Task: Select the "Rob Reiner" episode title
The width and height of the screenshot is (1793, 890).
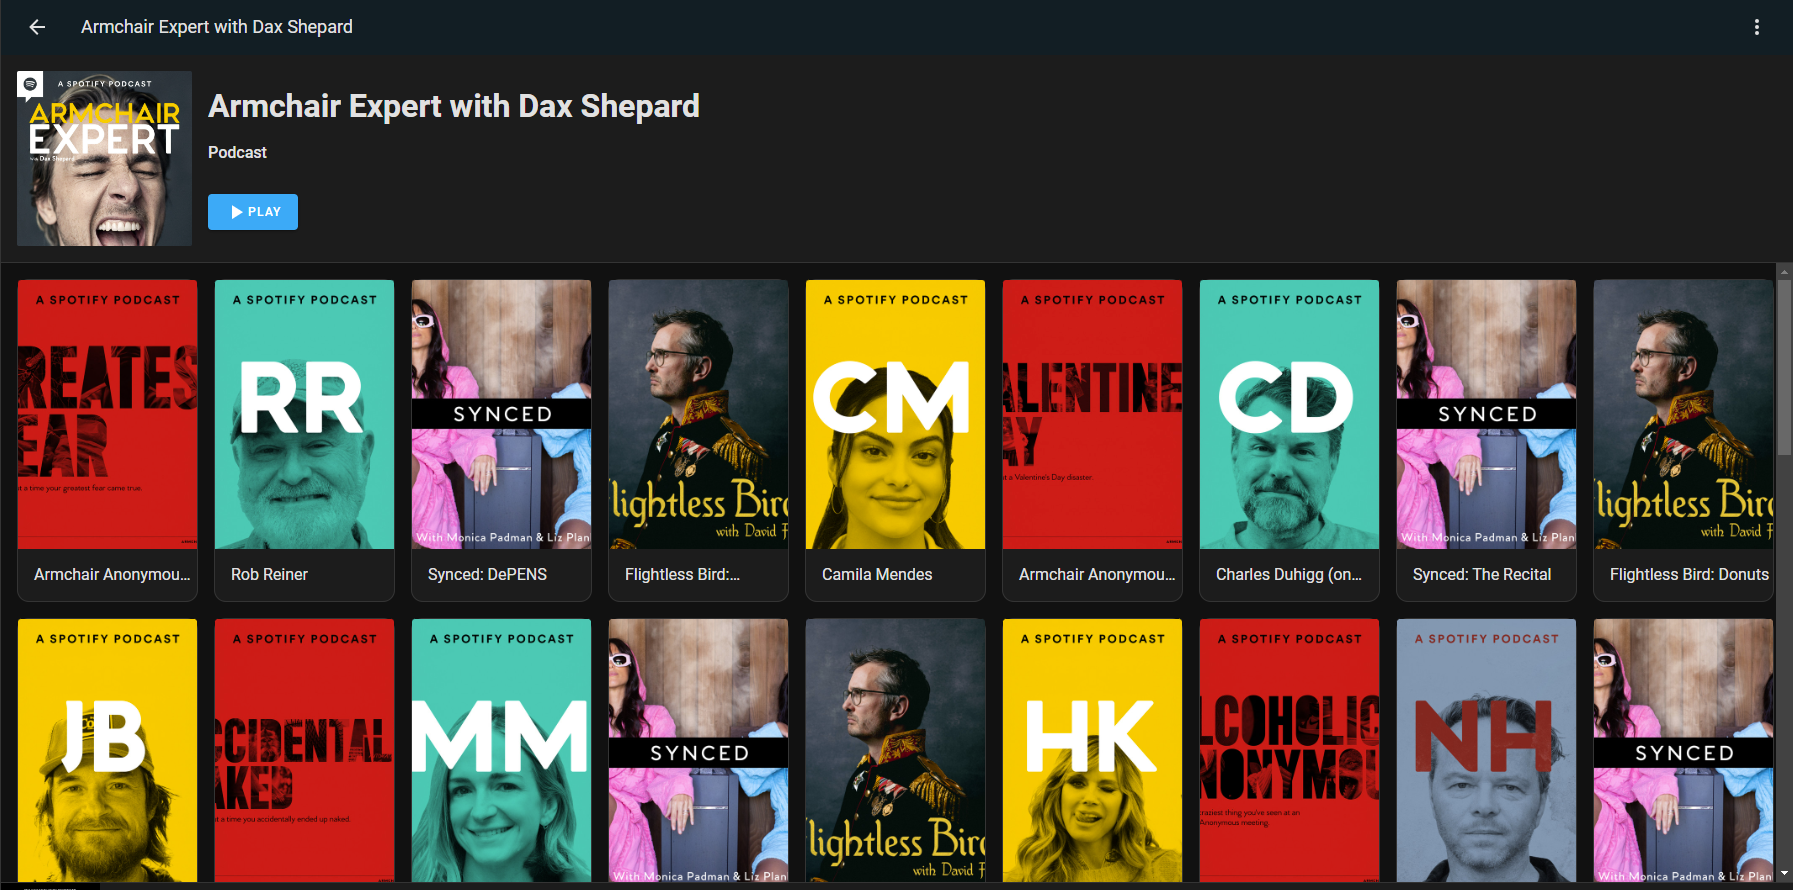Action: (269, 574)
